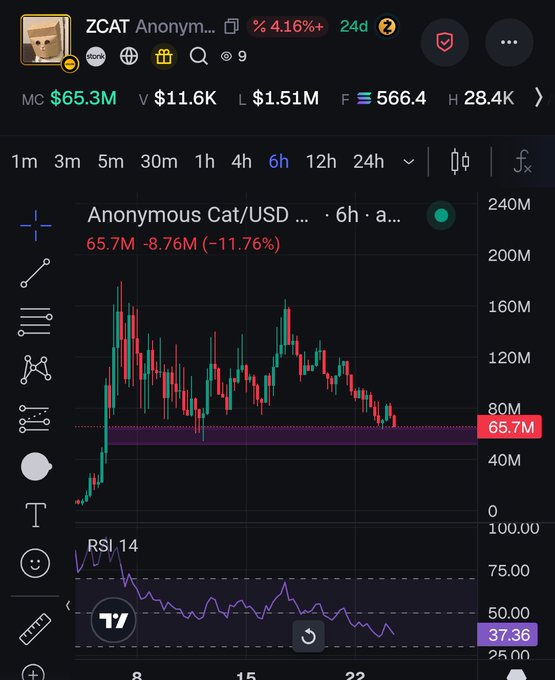Tap the 24d token age label
The height and width of the screenshot is (680, 555).
354,26
